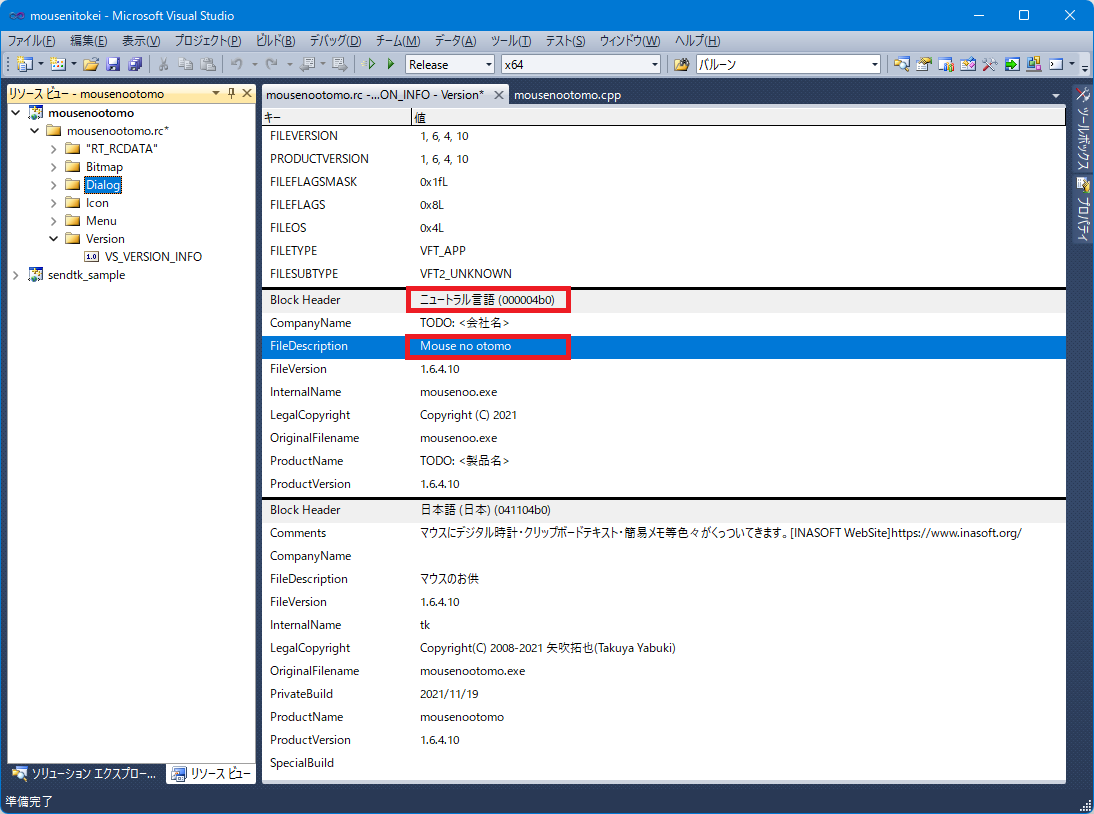Viewport: 1094px width, 814px height.
Task: Expand the Bitmap folder
Action: tap(53, 167)
